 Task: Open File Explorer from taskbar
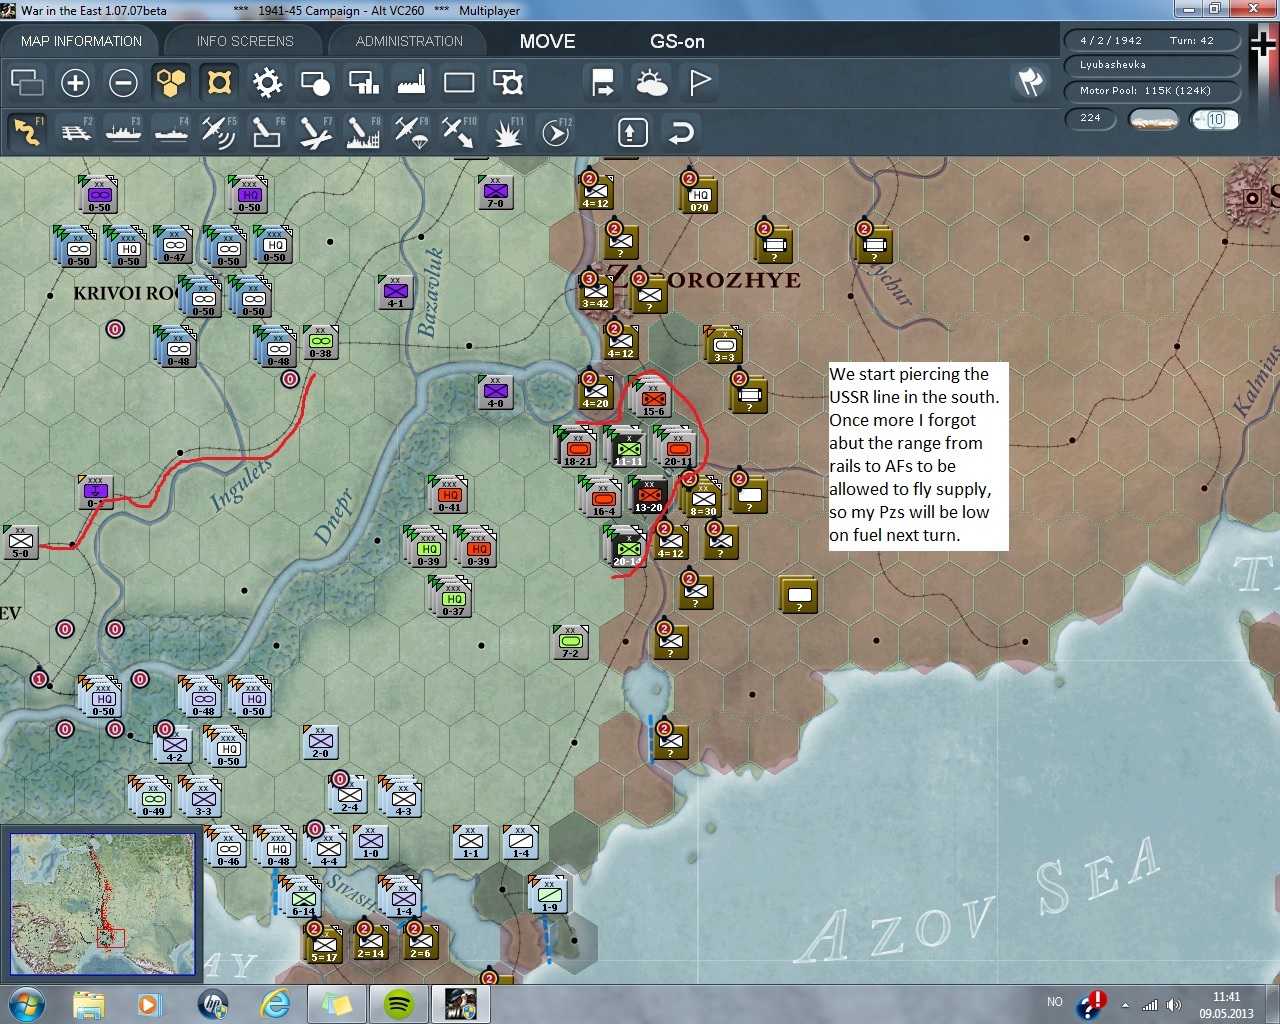click(89, 1004)
